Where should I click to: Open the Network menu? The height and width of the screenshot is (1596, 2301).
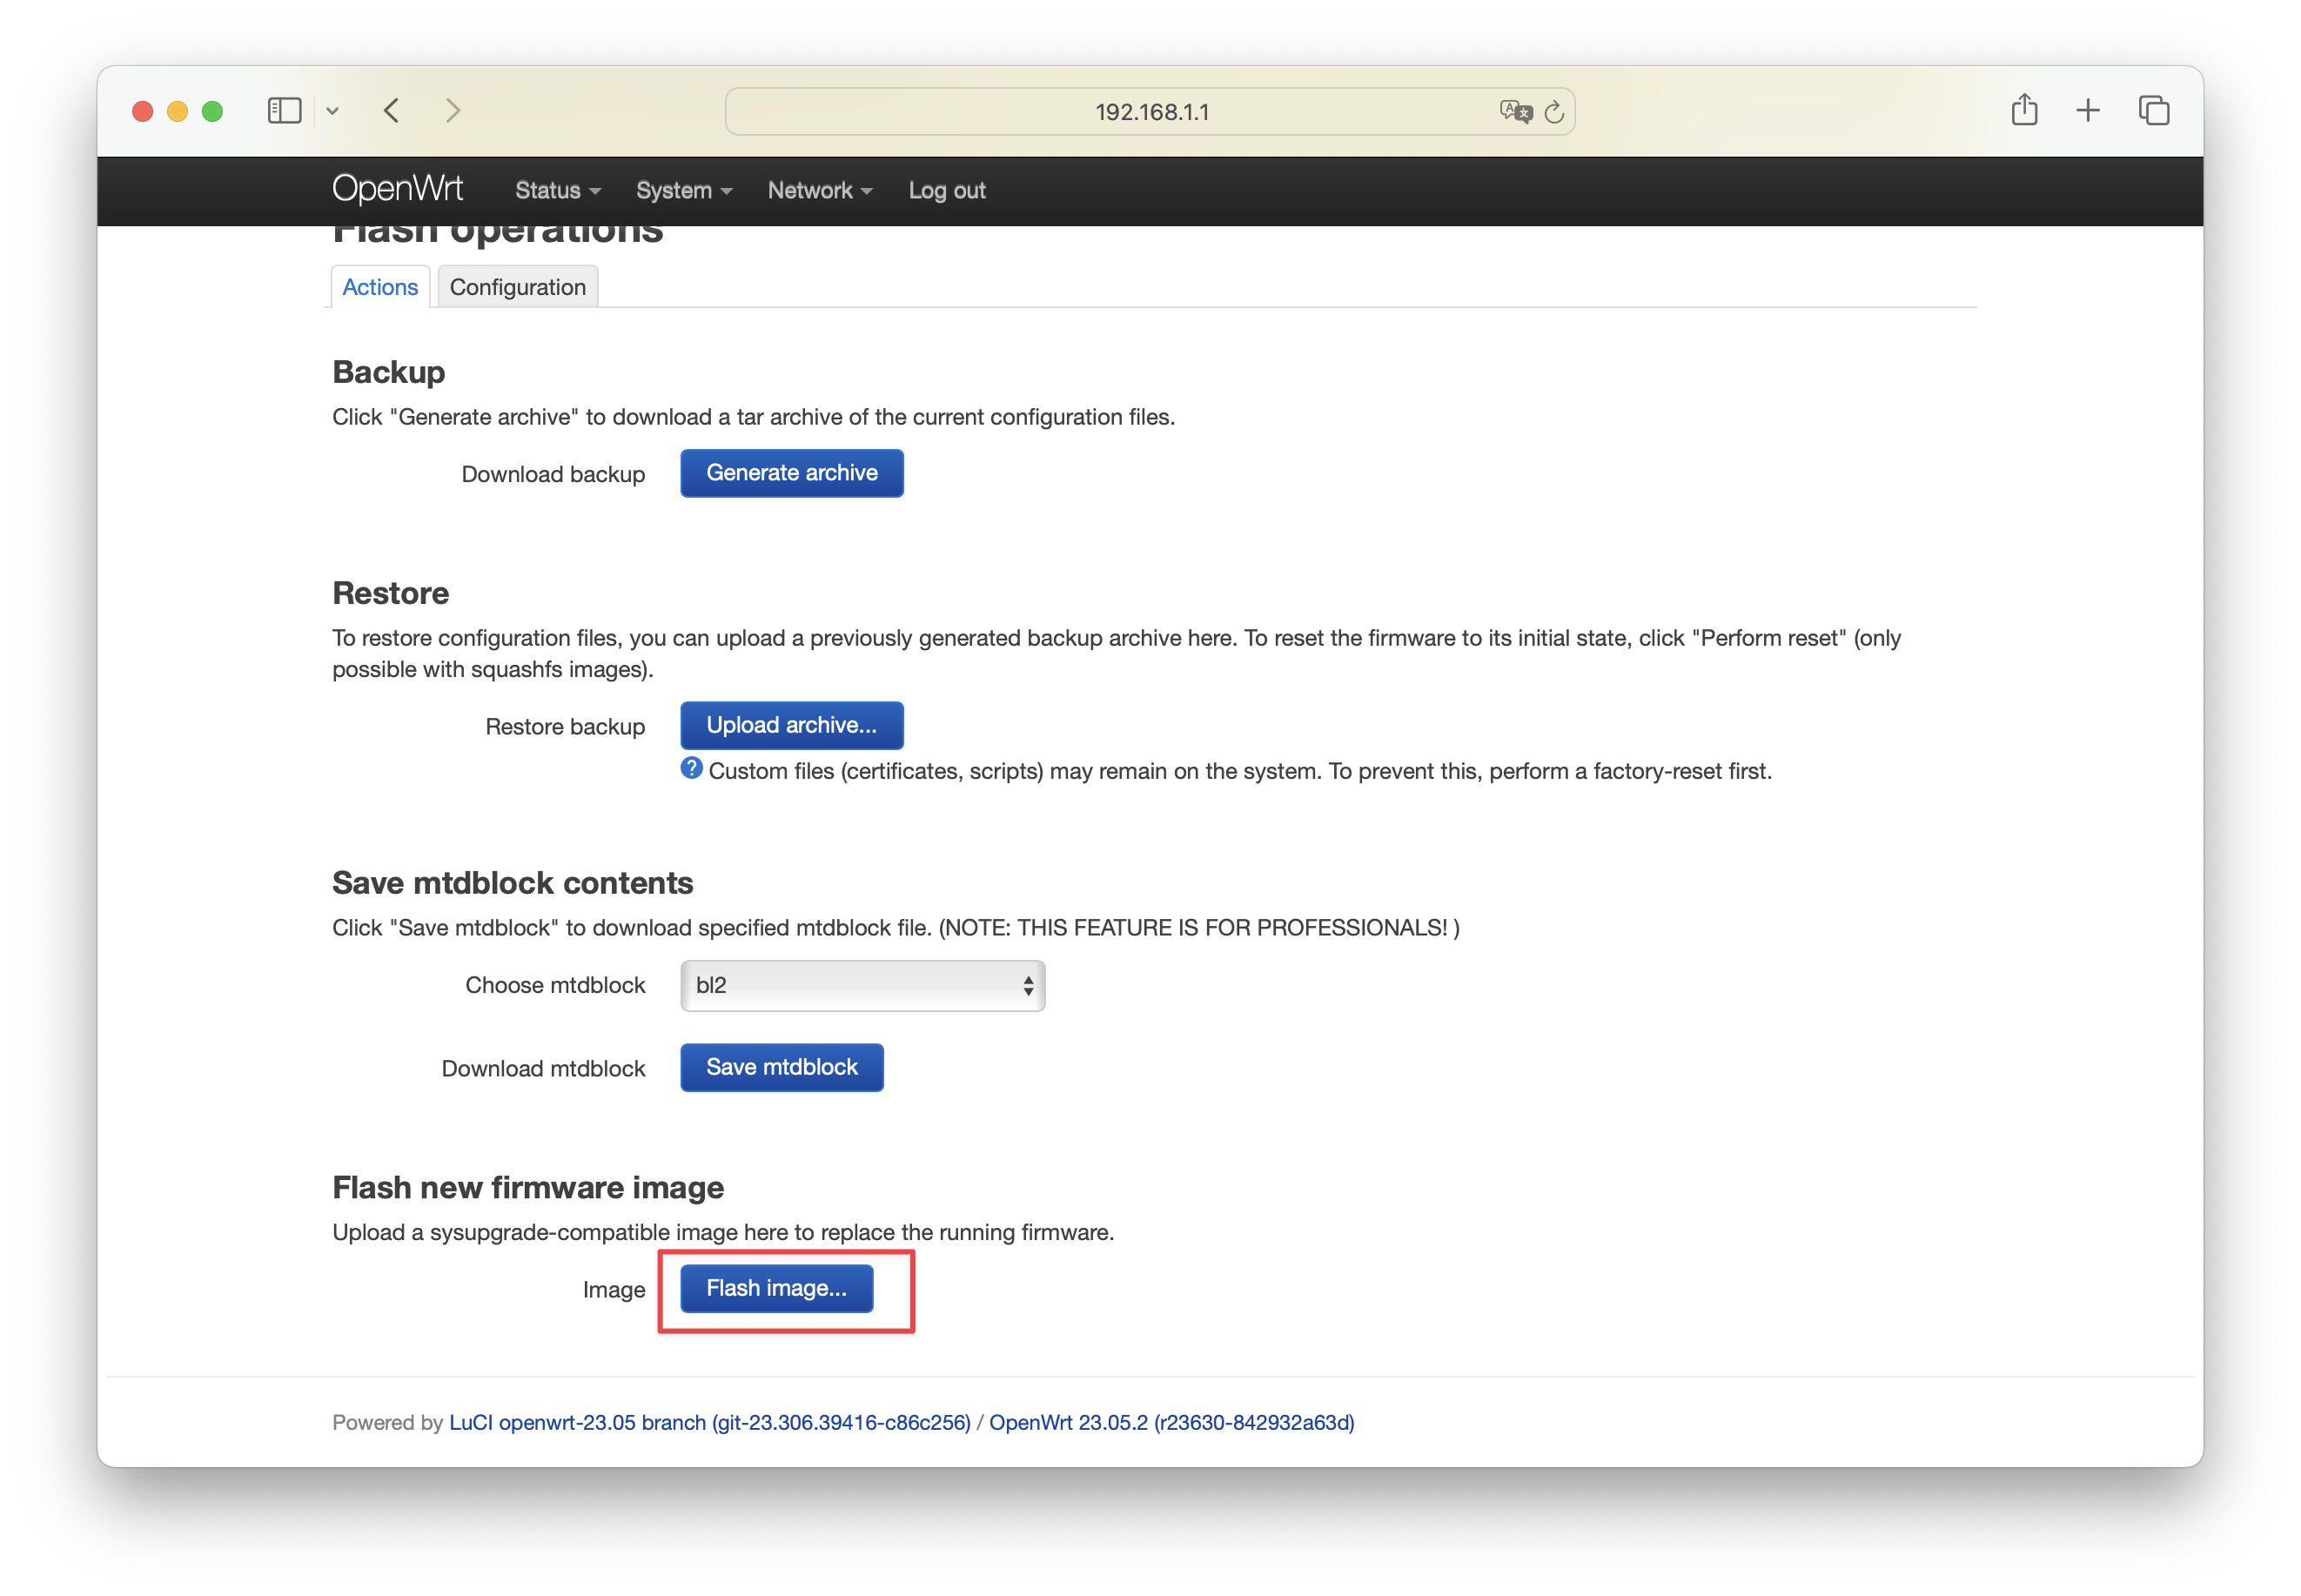click(820, 191)
